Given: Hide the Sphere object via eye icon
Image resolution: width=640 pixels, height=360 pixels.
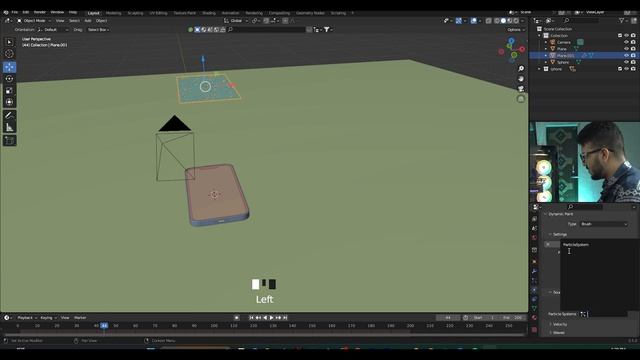Looking at the screenshot, I should [627, 62].
